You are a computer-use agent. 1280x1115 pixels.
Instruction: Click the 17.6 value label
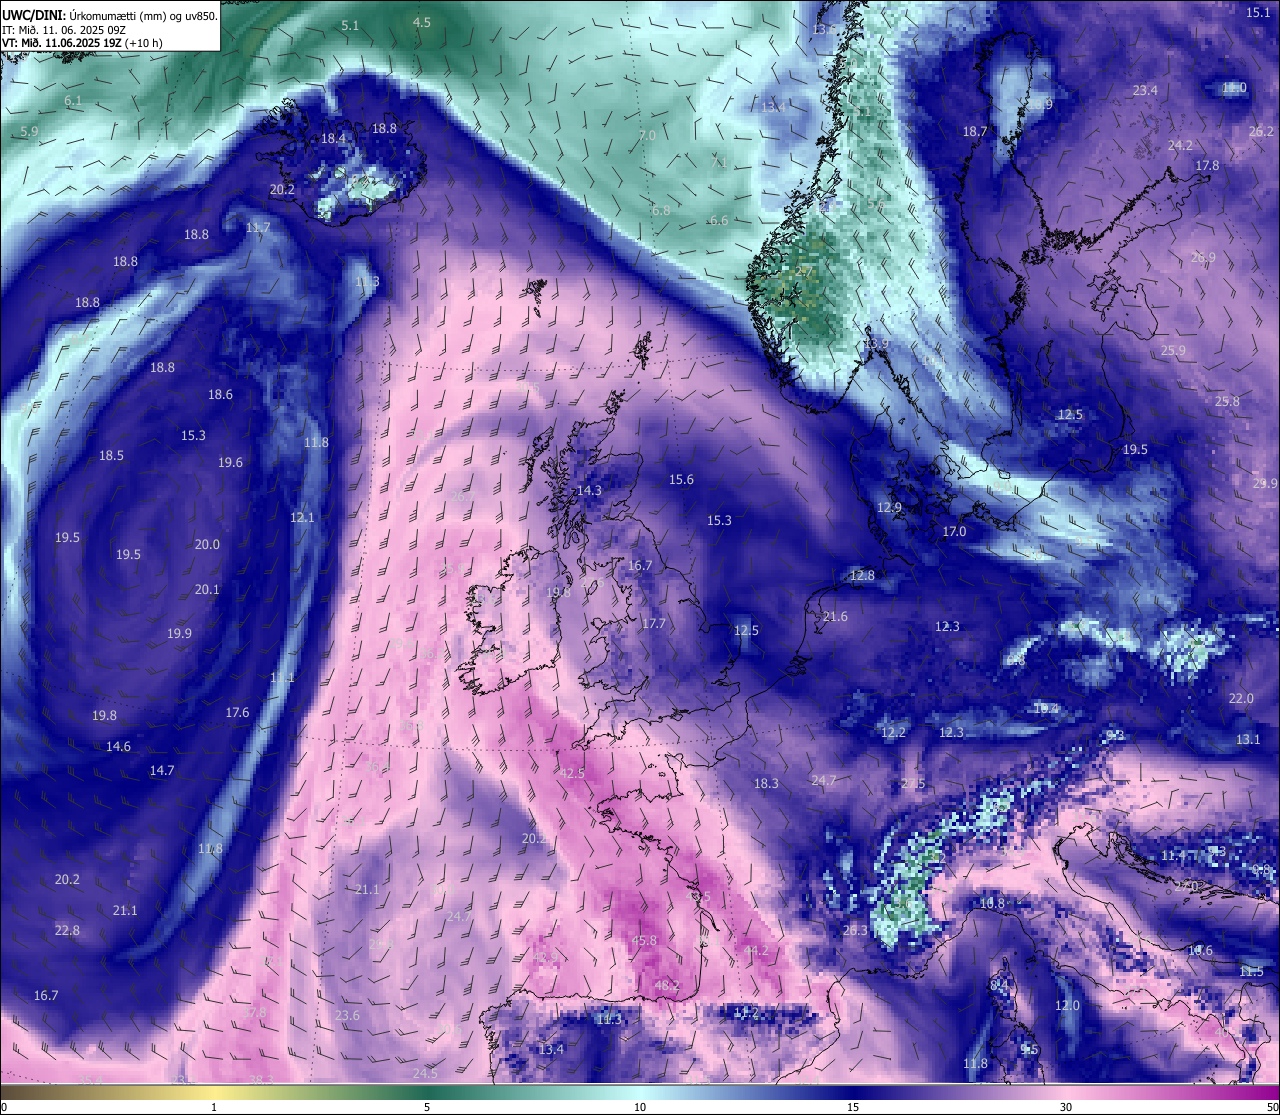point(237,712)
